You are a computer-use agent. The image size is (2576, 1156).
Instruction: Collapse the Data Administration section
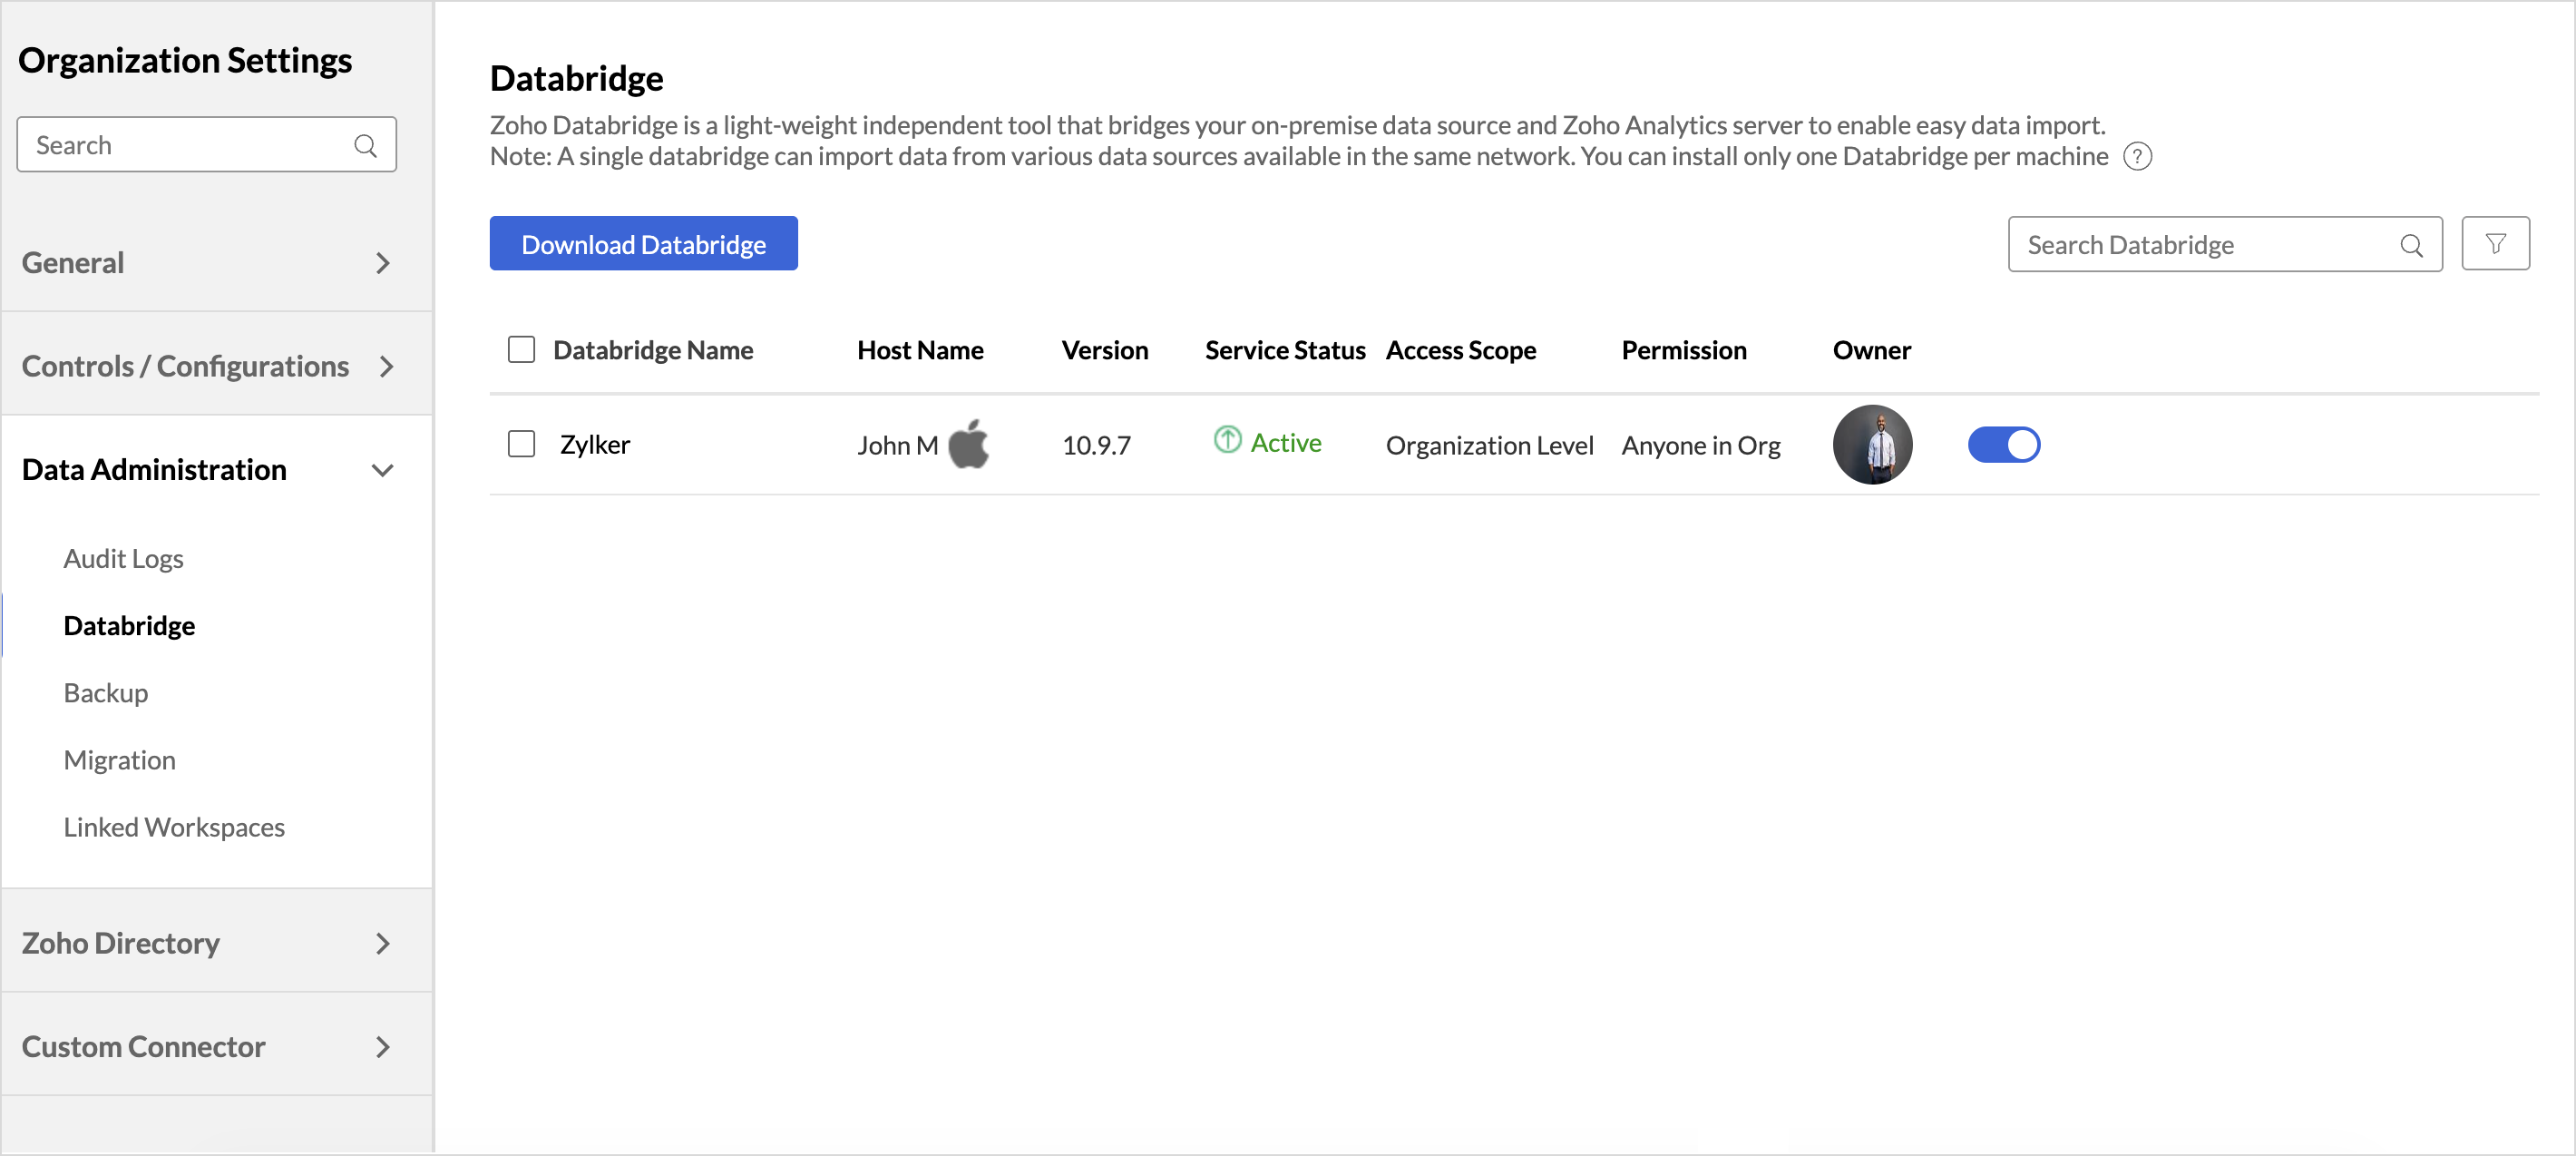pyautogui.click(x=382, y=470)
